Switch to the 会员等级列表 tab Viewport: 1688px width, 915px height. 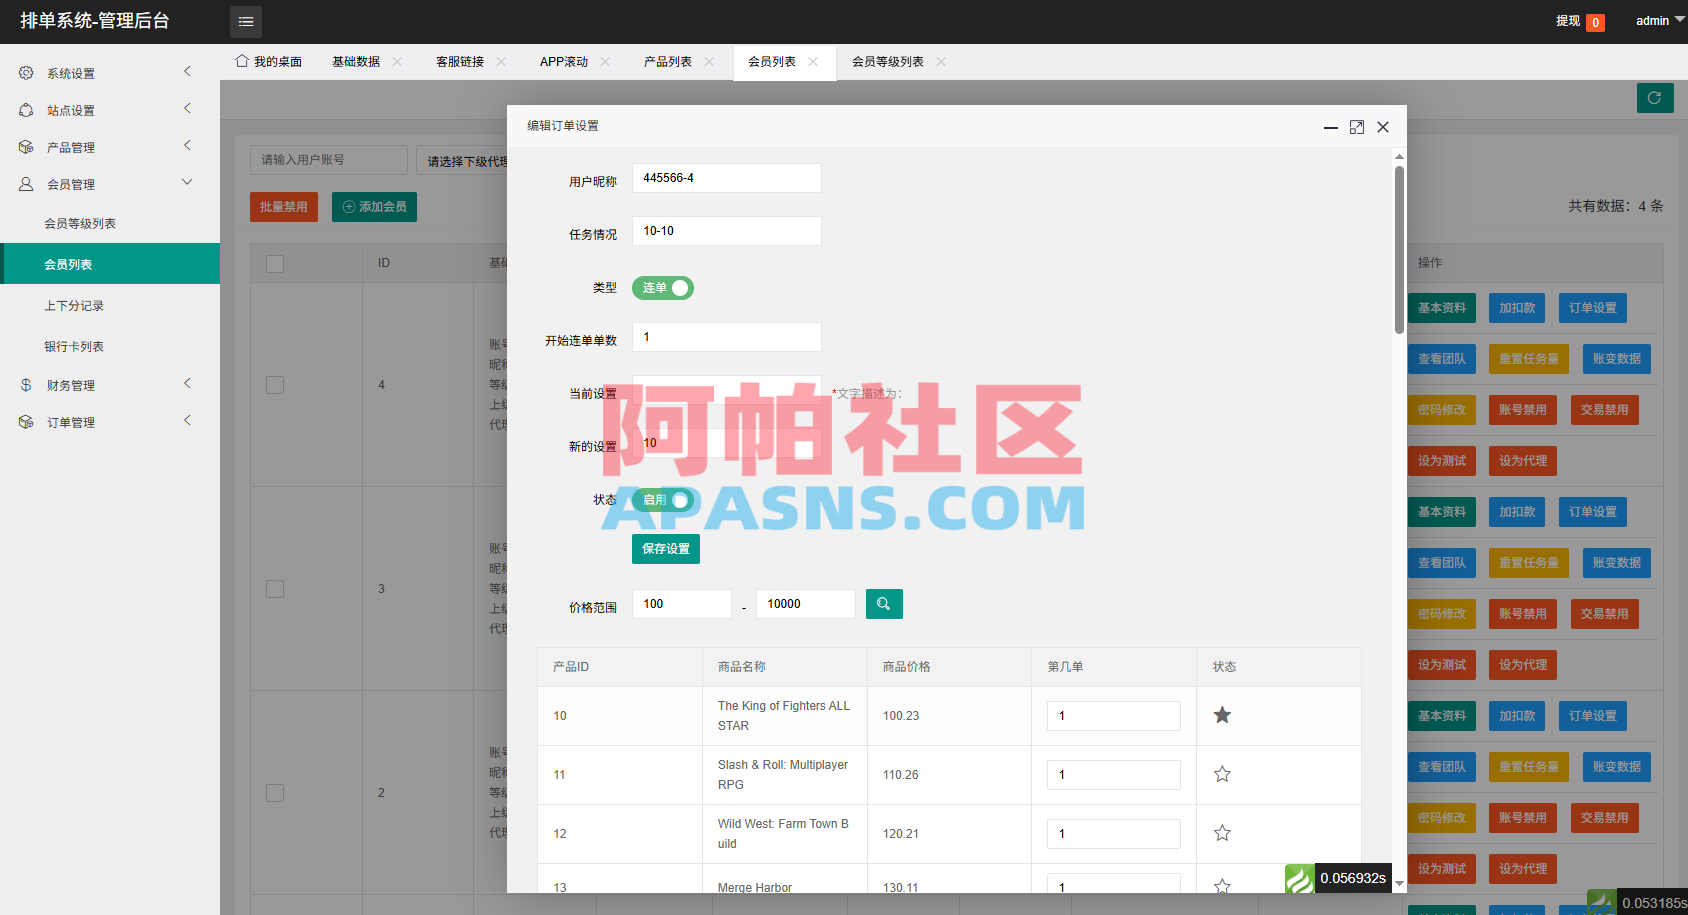888,62
